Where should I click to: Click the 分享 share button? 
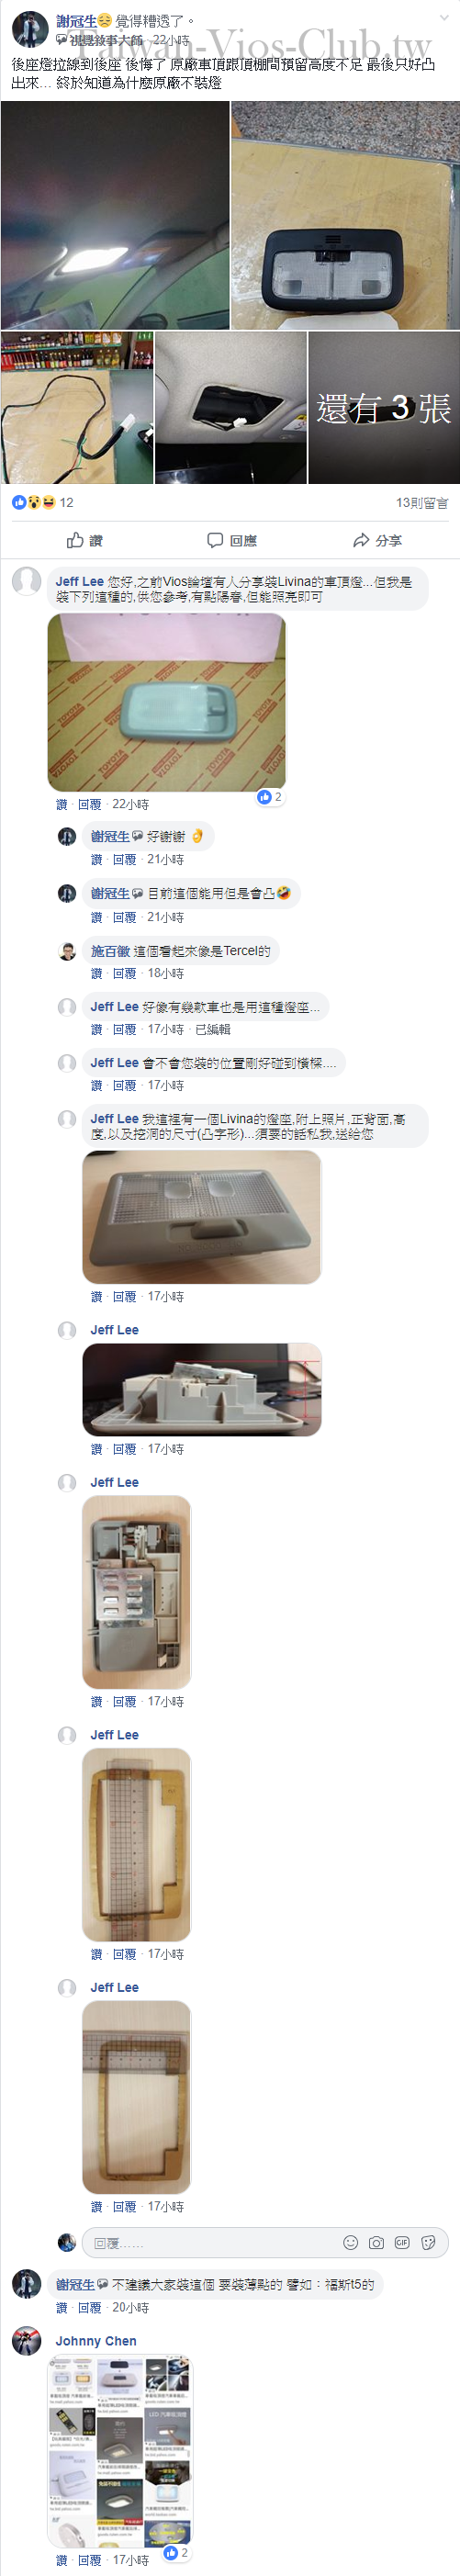(377, 540)
